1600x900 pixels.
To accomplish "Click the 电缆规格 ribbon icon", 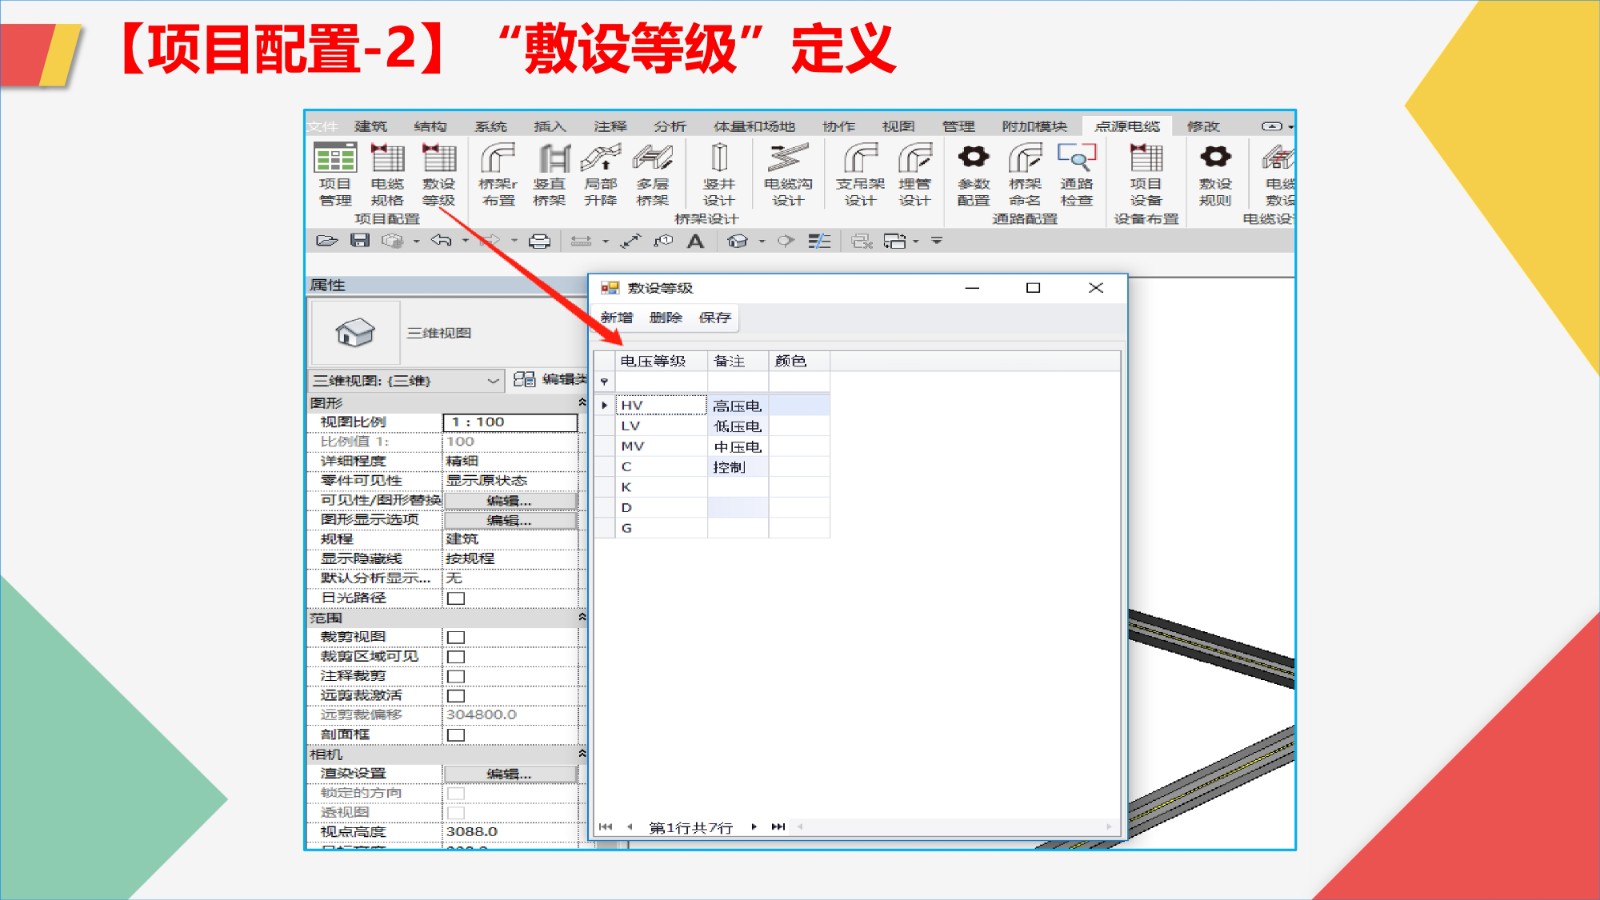I will tap(387, 173).
